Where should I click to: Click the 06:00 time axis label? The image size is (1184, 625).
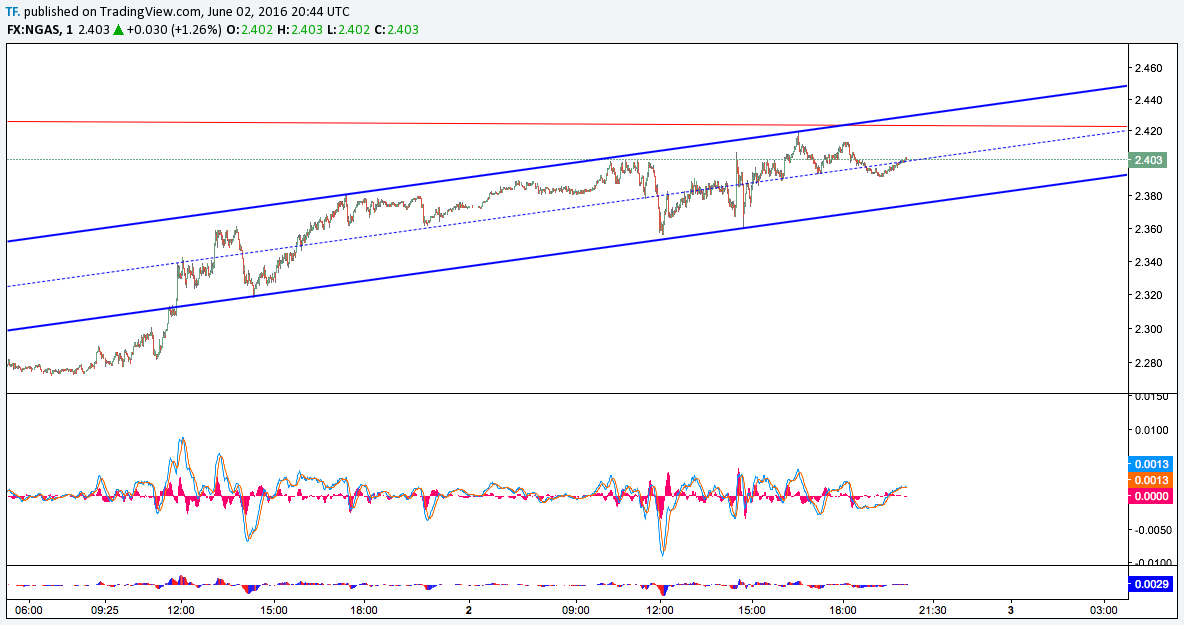(29, 610)
